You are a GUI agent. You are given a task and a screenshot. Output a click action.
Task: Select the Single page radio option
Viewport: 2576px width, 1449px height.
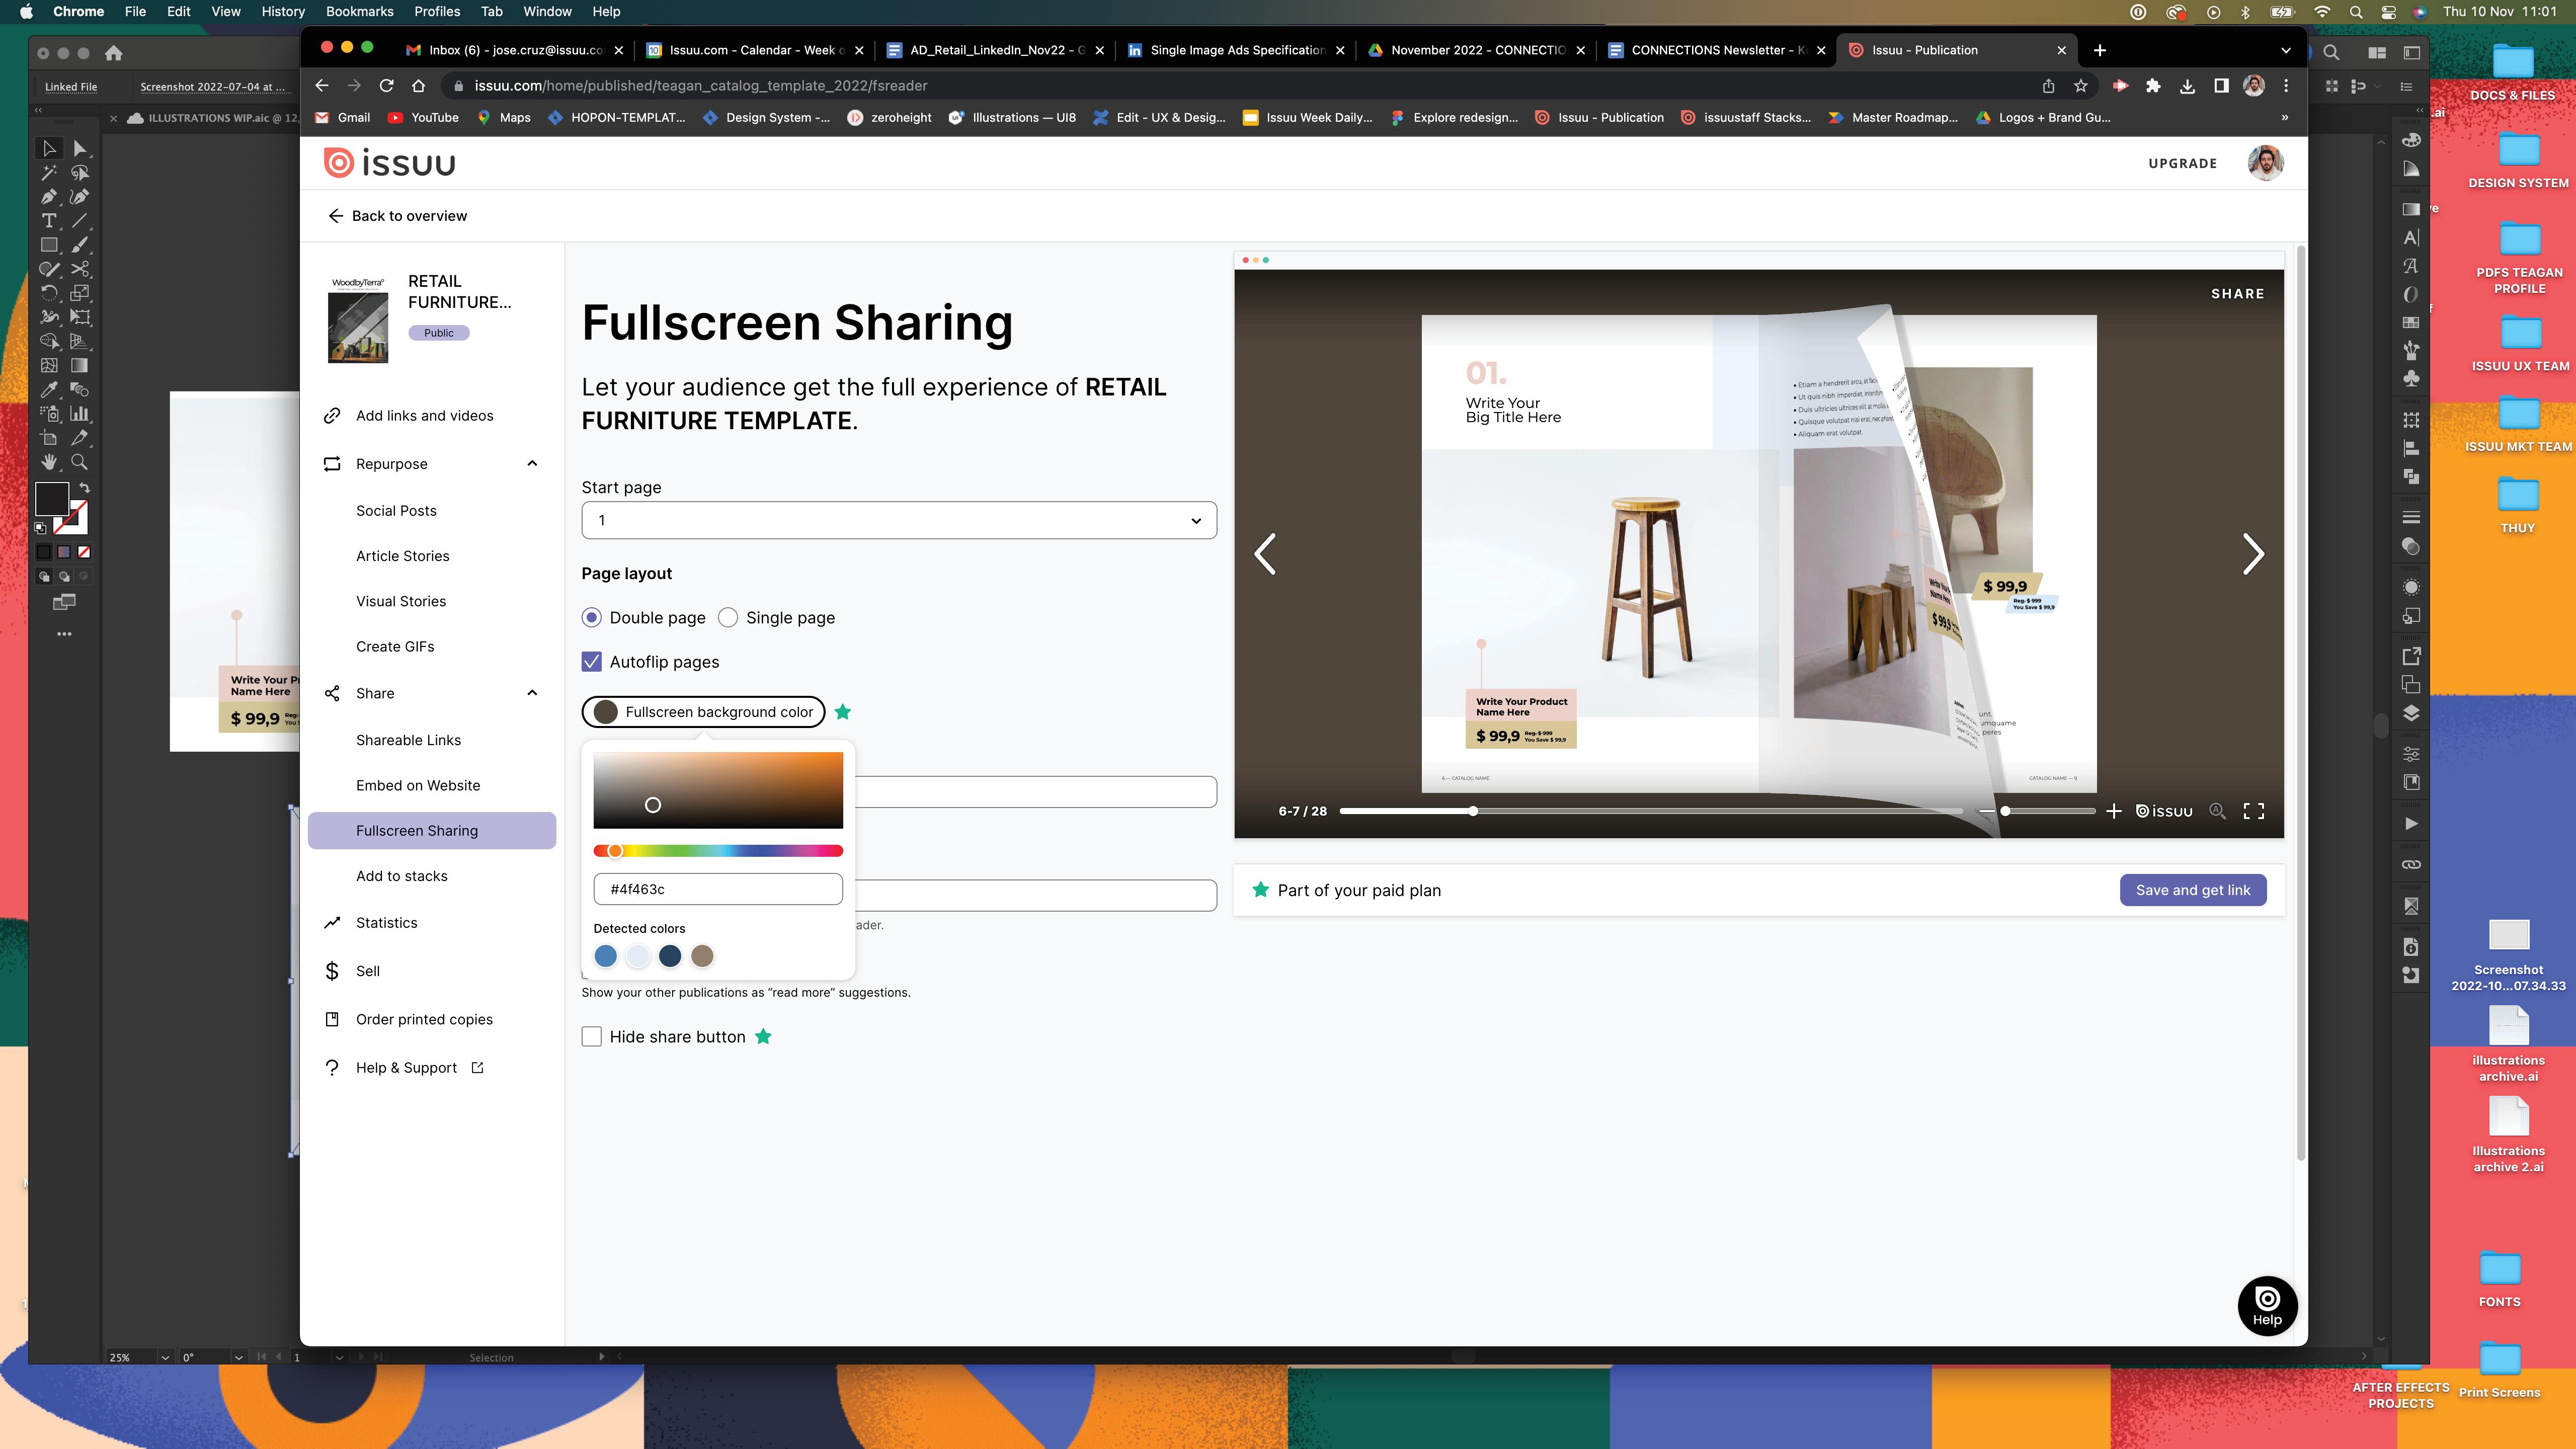point(728,618)
